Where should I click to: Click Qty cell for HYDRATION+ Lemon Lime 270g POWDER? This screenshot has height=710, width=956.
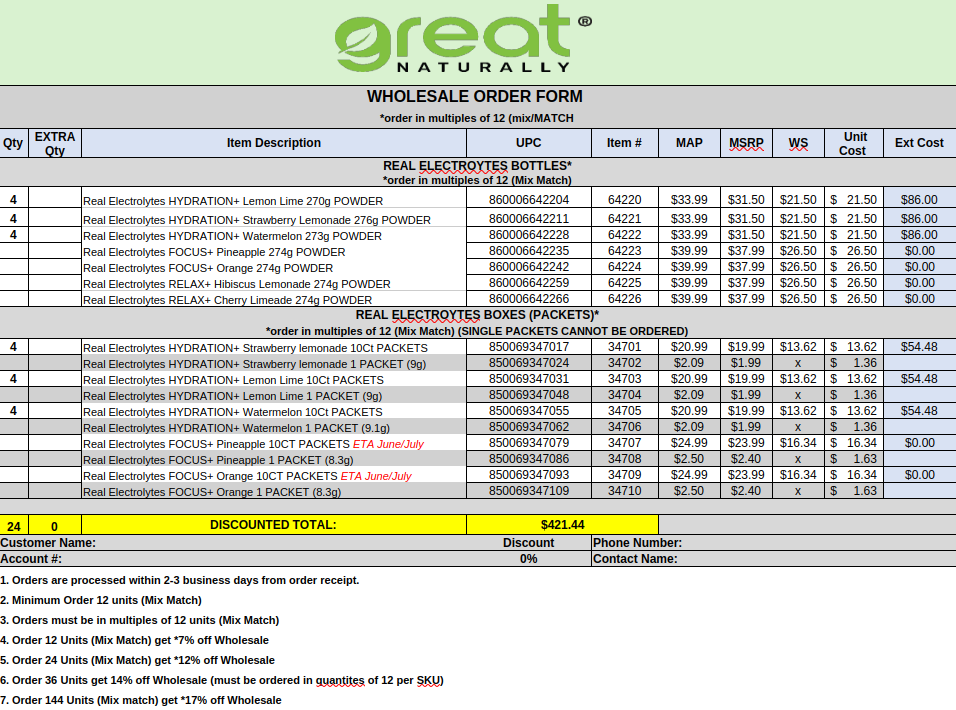coord(14,200)
